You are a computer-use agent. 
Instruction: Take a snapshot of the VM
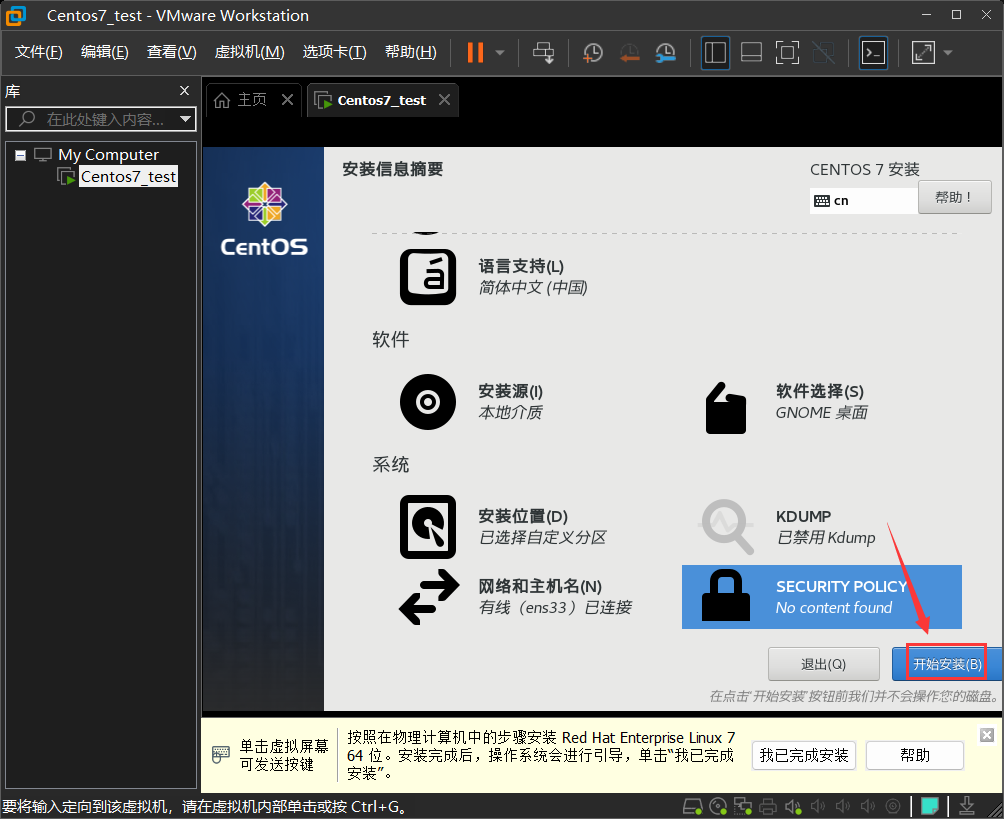(593, 53)
